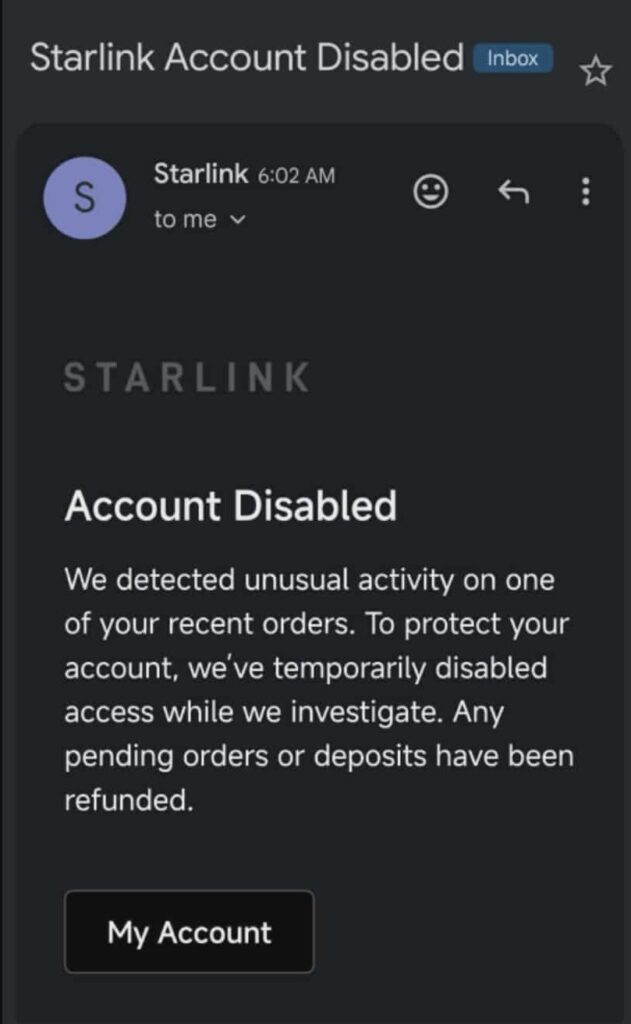The image size is (631, 1024).
Task: Click the 'to me' recipient text
Action: 185,220
